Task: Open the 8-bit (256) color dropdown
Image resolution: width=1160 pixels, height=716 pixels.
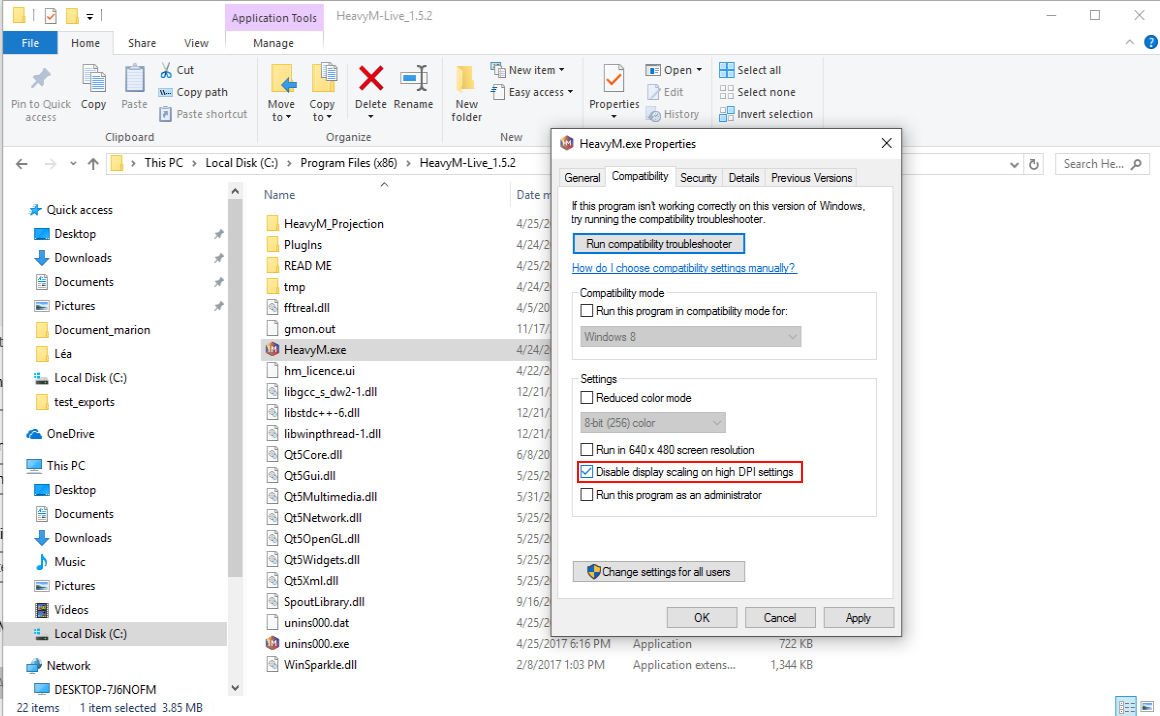Action: pos(652,423)
